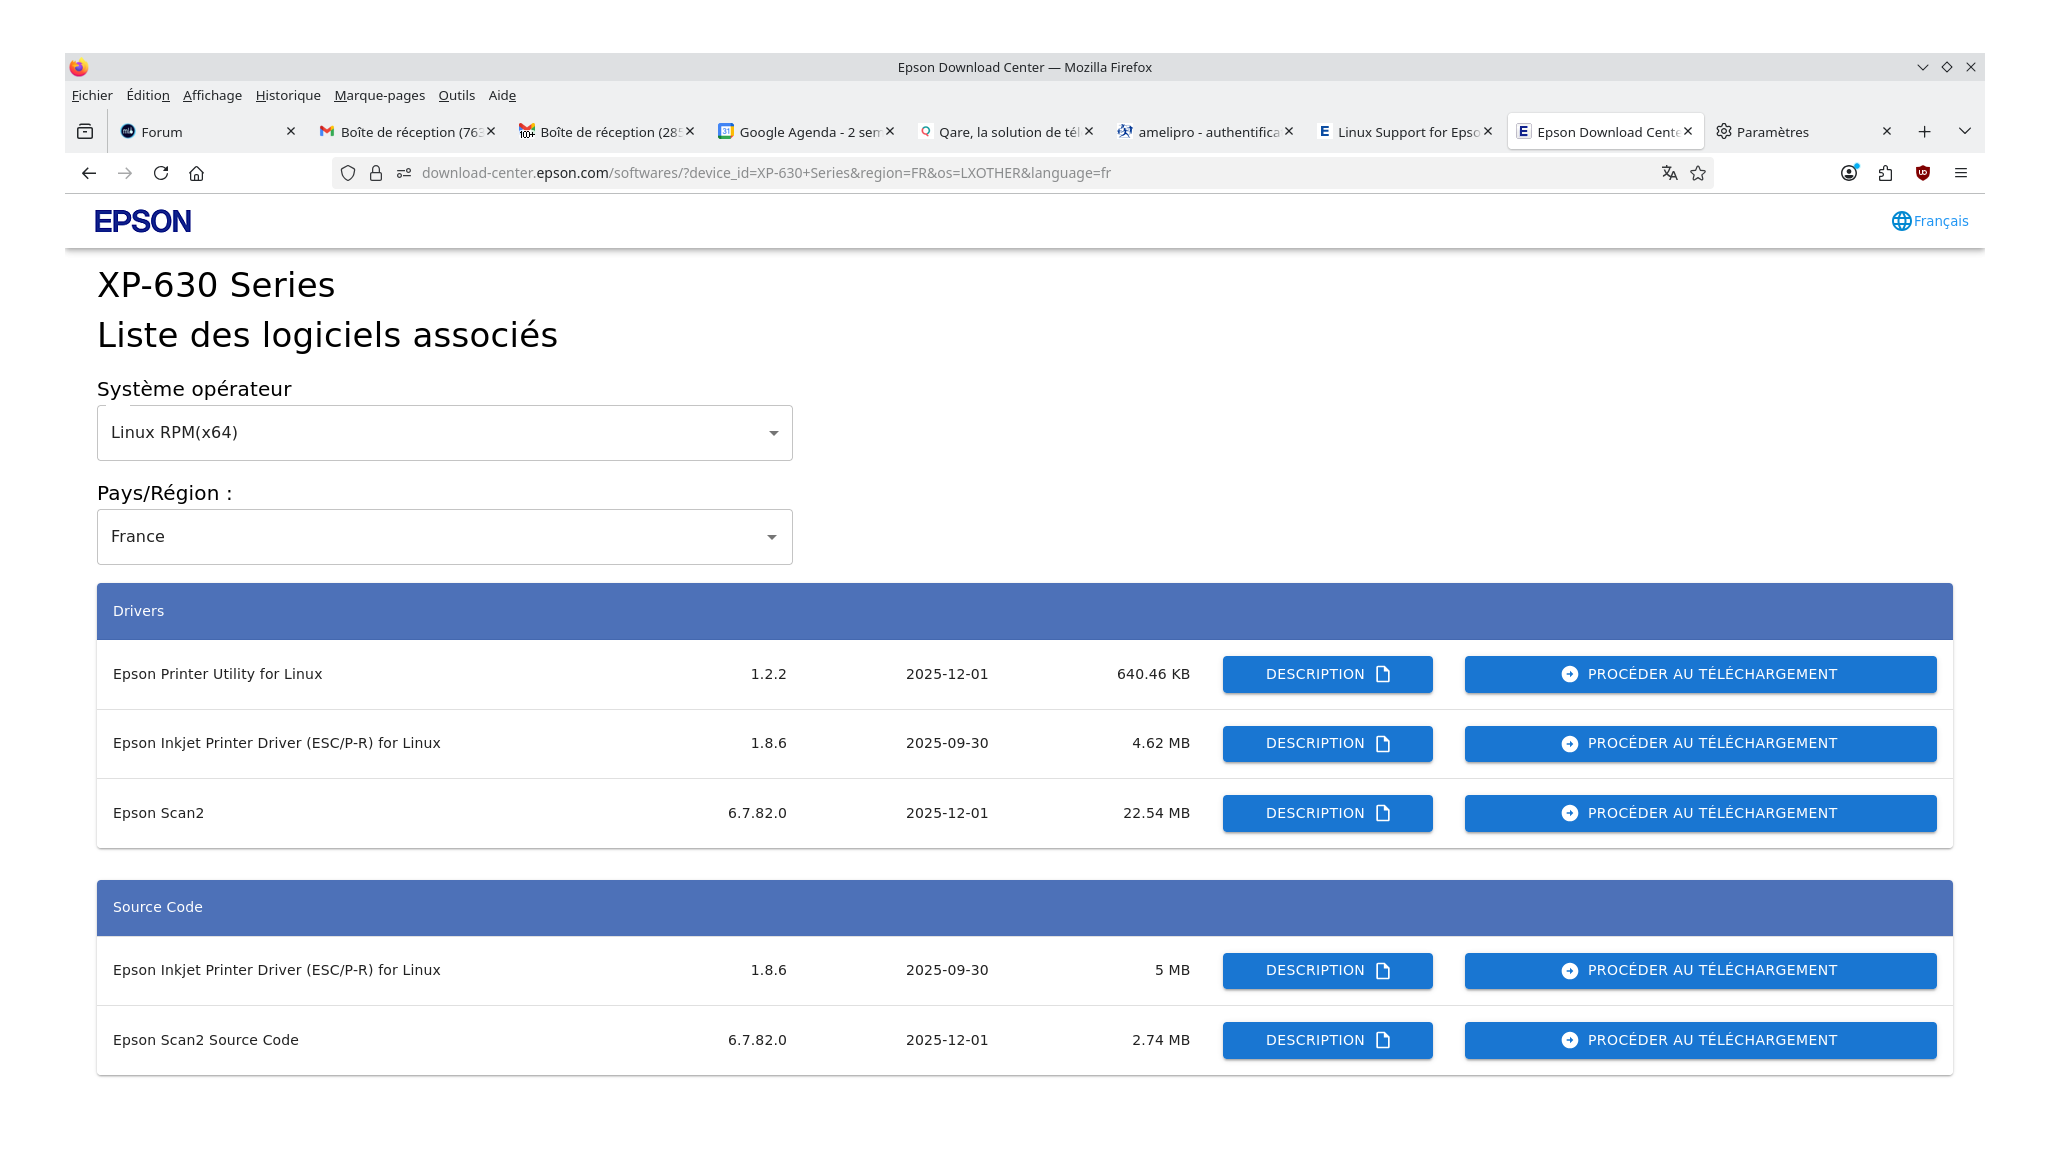Download Epson Scan2 driver
This screenshot has width=2050, height=1166.
pyautogui.click(x=1700, y=813)
